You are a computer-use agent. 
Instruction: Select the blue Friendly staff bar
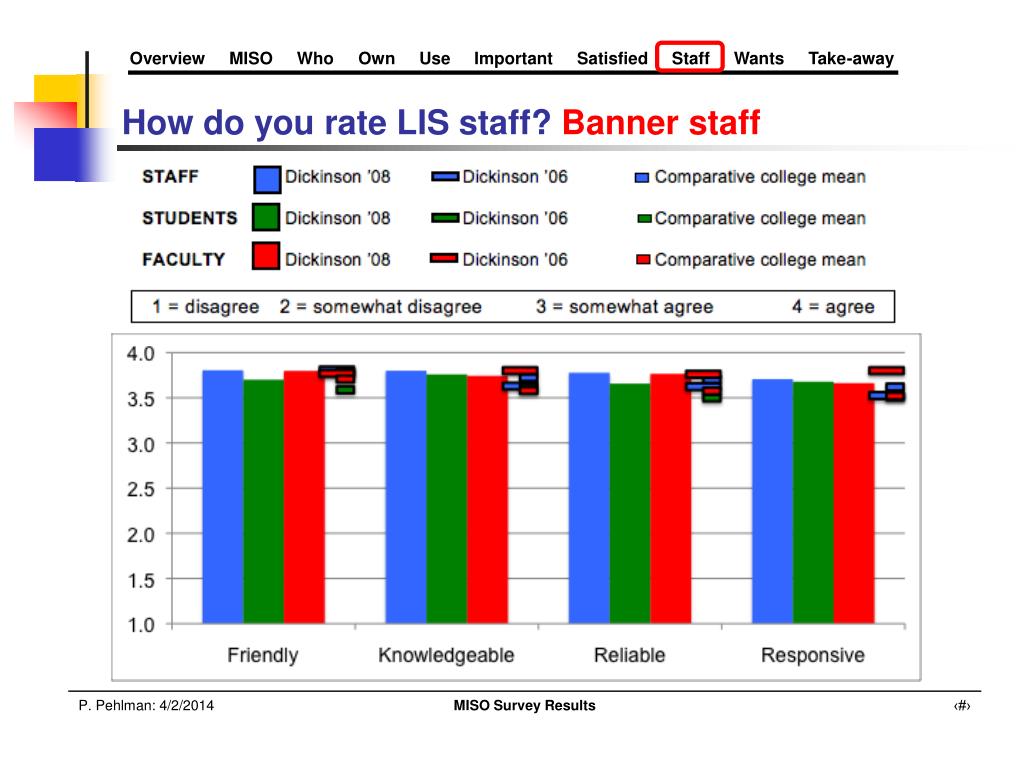coord(223,497)
